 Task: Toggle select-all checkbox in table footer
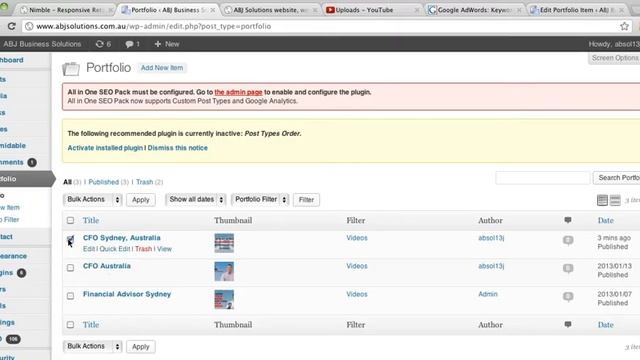click(70, 325)
